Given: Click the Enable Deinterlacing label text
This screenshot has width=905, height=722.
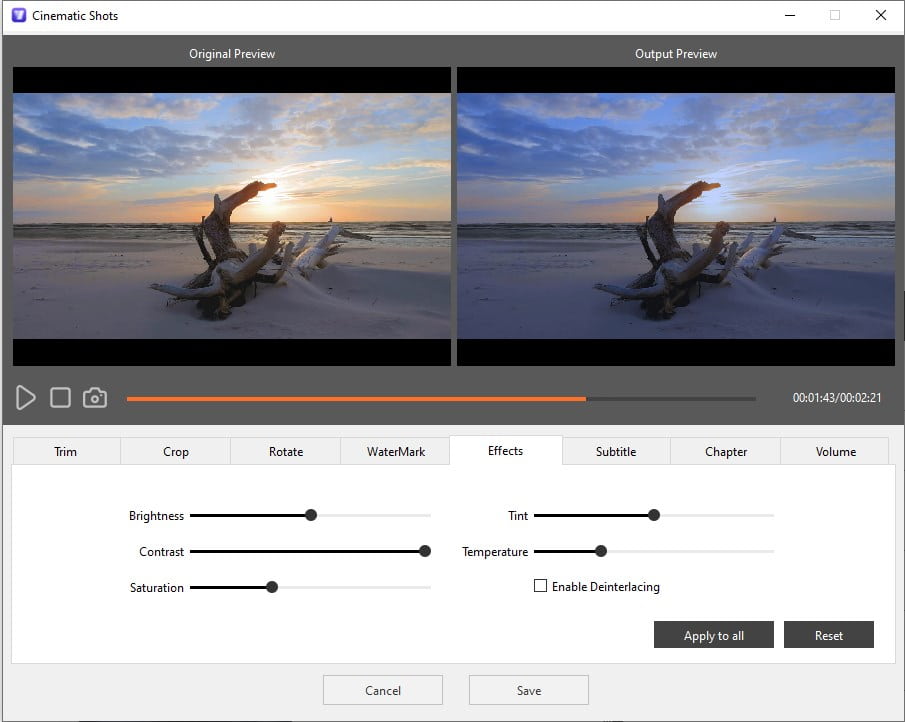Looking at the screenshot, I should click(605, 586).
